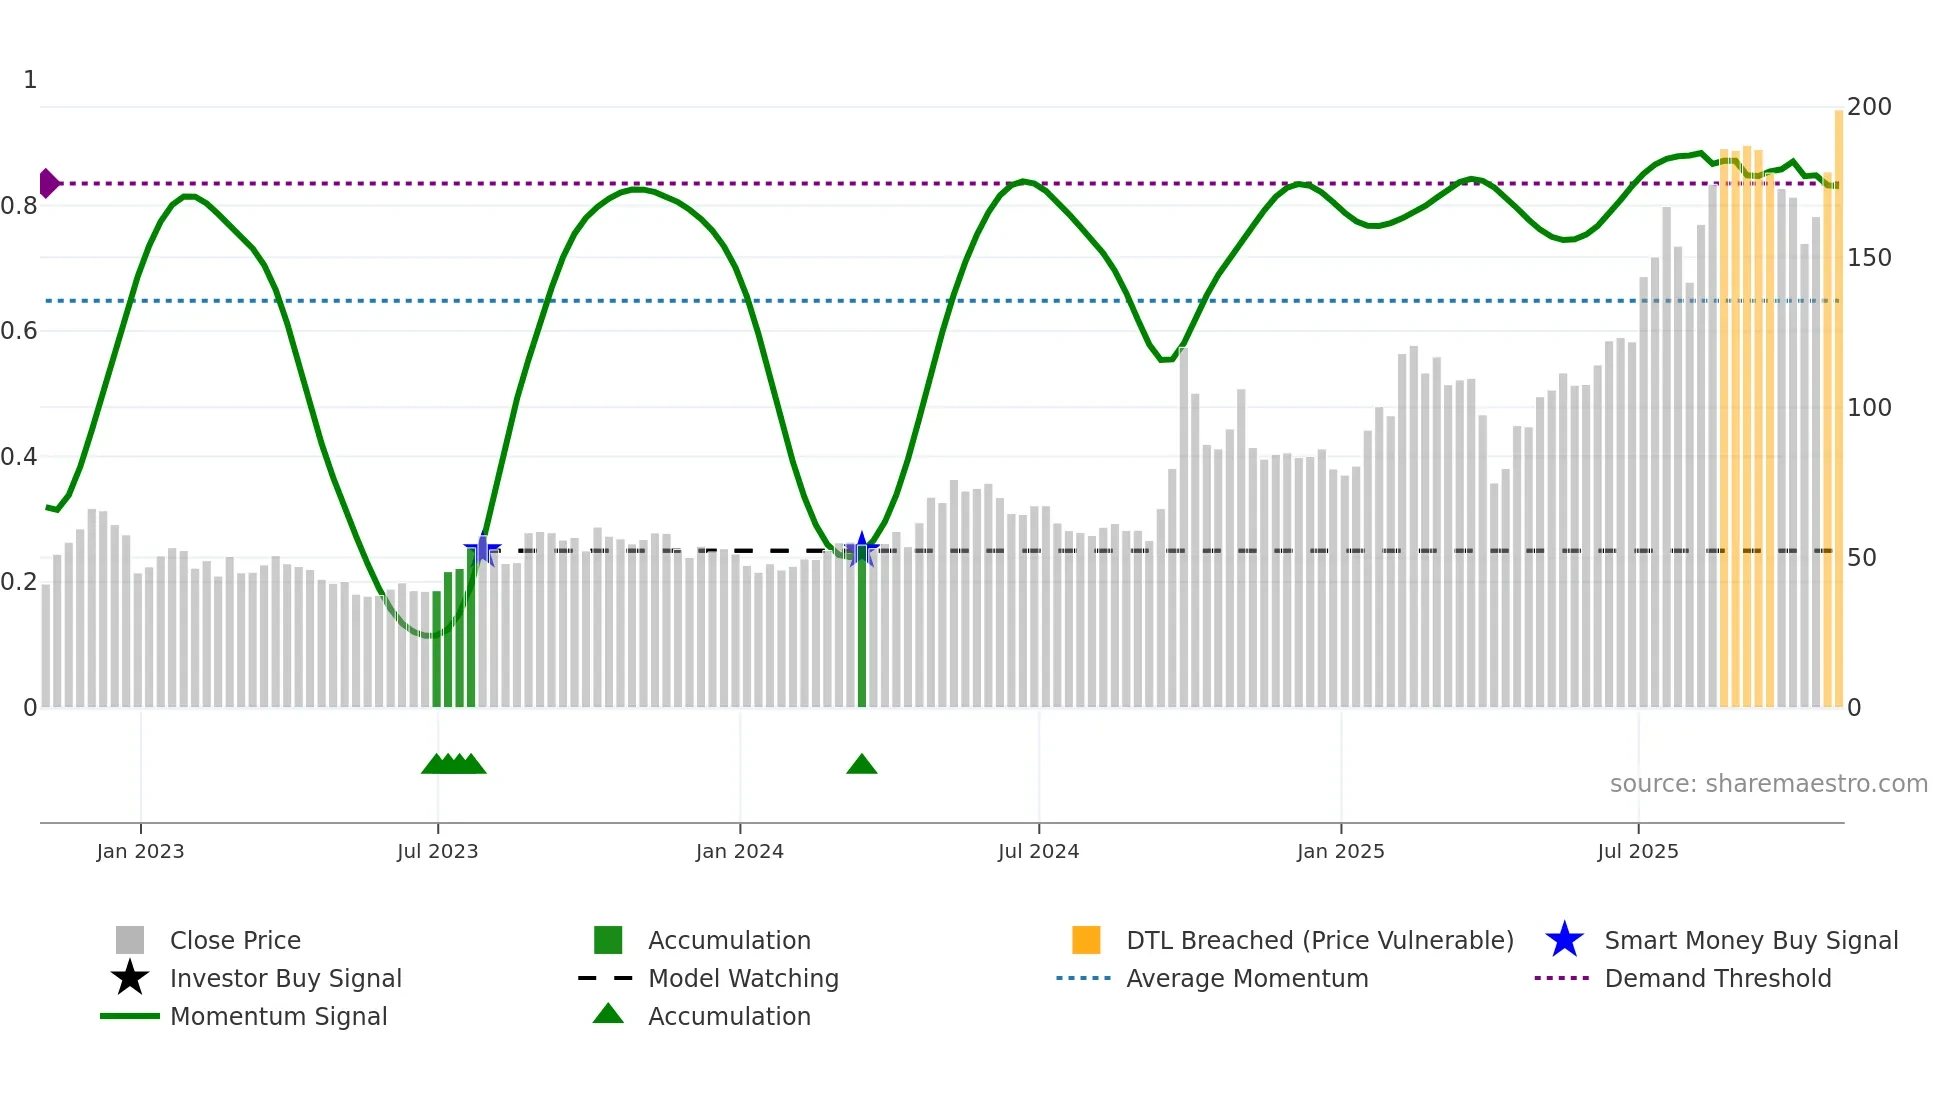Click the dotted Average Momentum legend line icon
Screen dimensions: 1960x1102
tap(1084, 978)
